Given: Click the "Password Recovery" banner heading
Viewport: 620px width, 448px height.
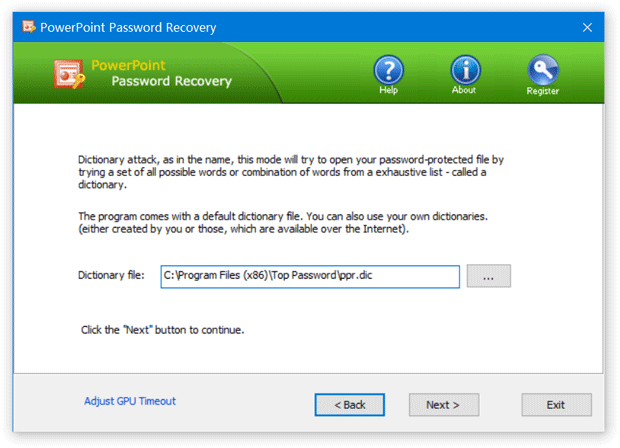Looking at the screenshot, I should [x=171, y=81].
